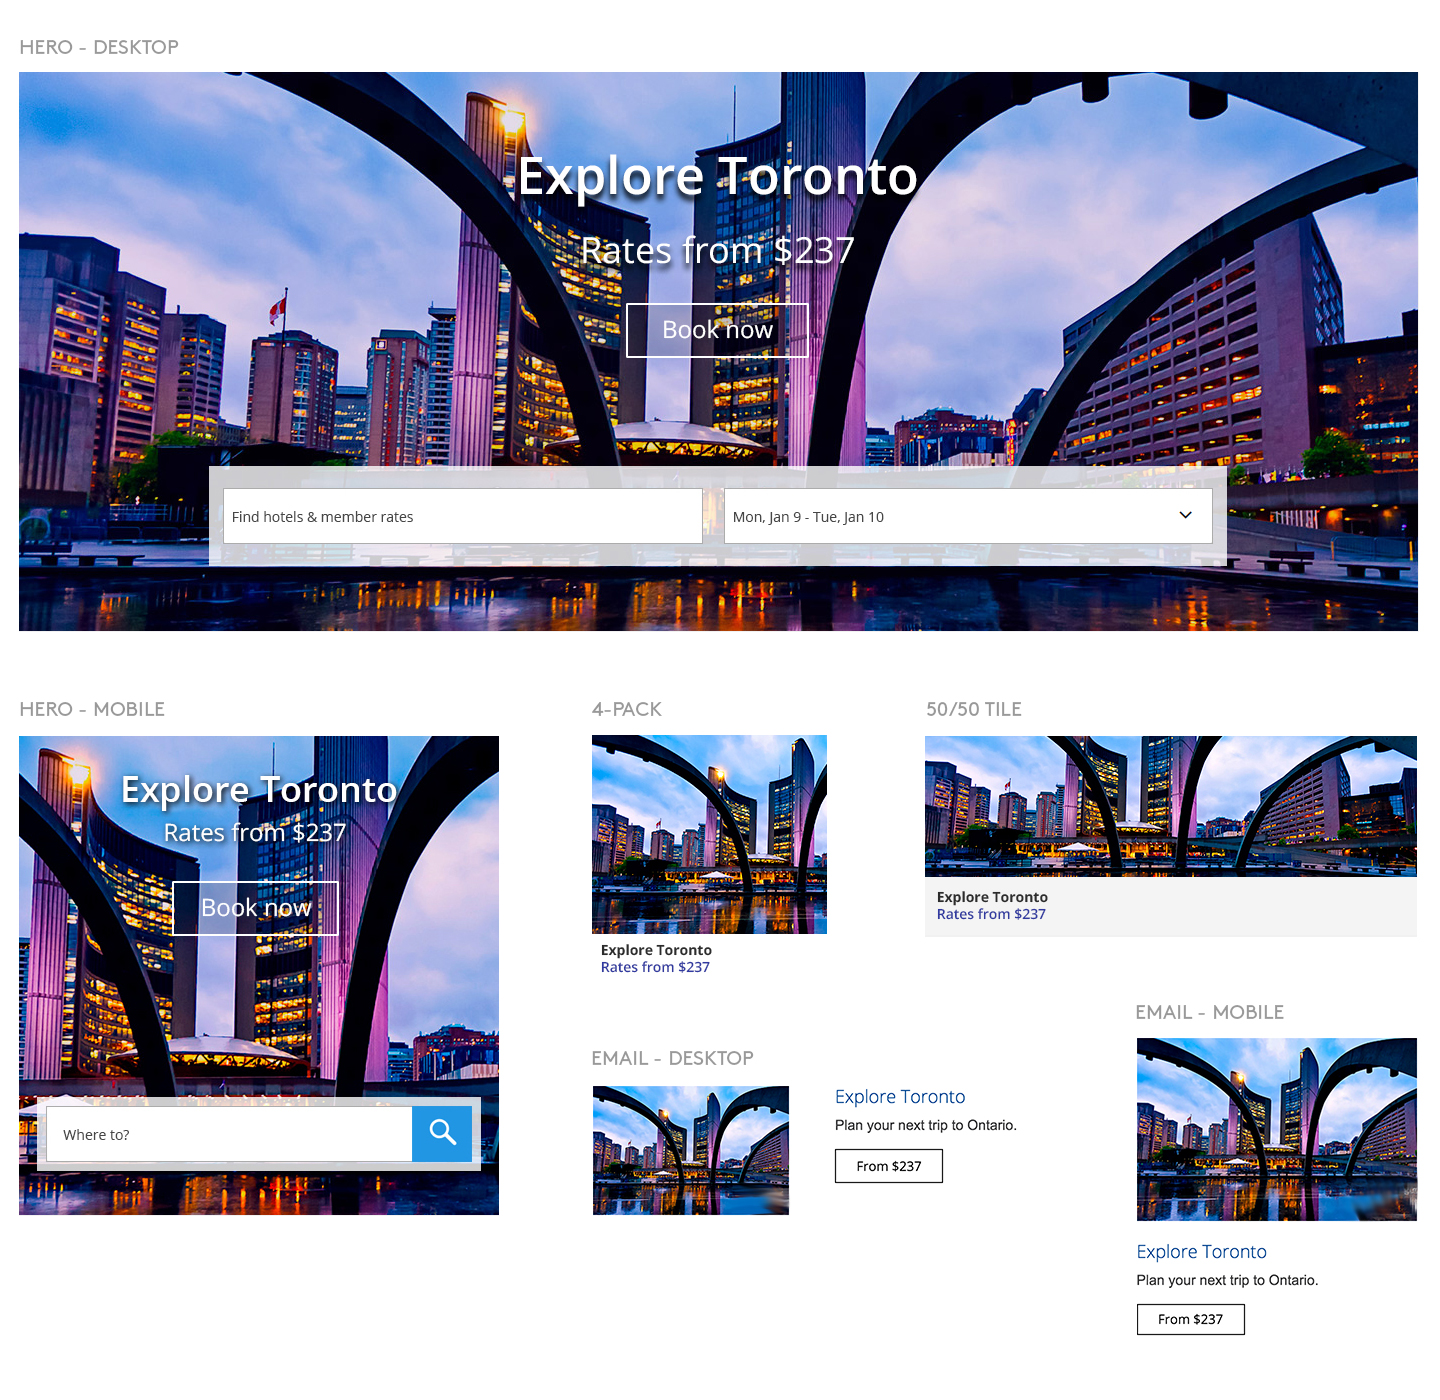Click Explore Toronto title in 50/50 tile
The image size is (1440, 1400).
point(992,897)
